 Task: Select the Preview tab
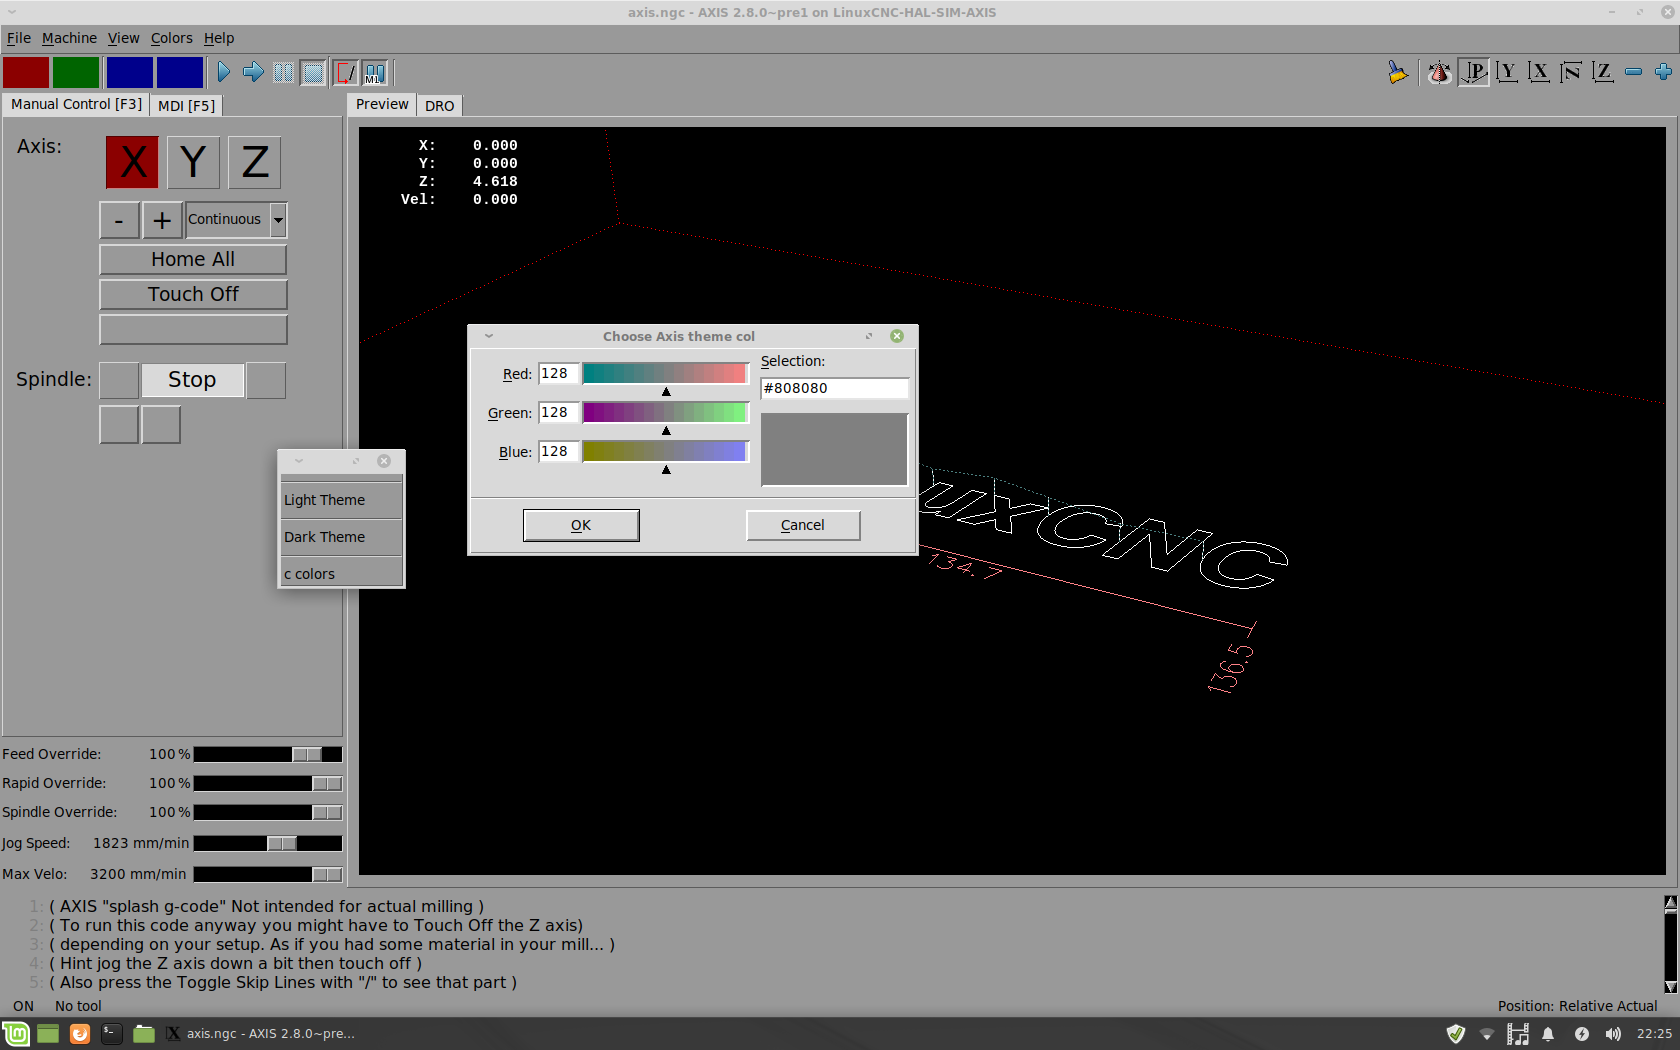[x=382, y=104]
